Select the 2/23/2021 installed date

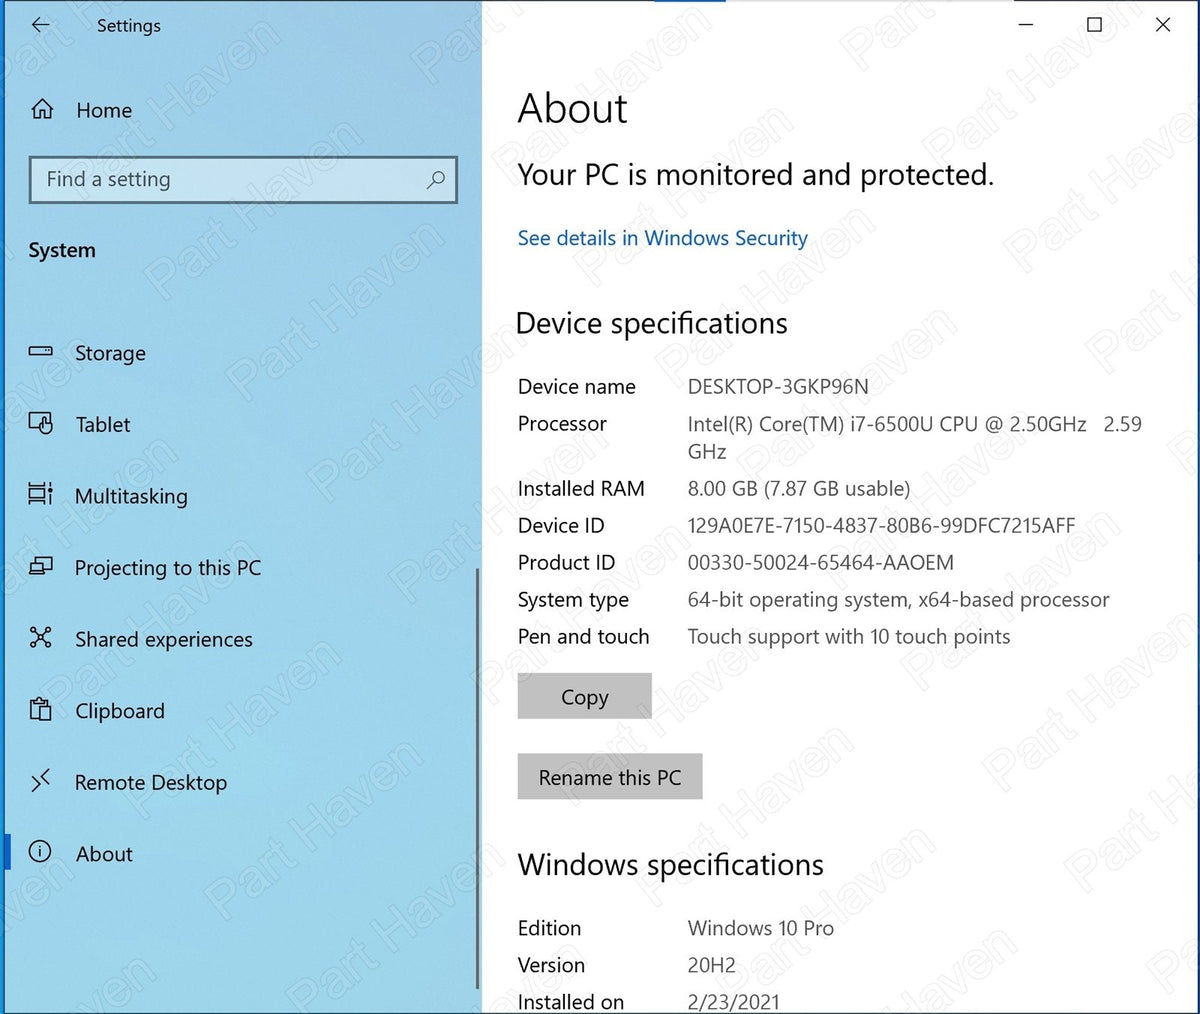733,1002
